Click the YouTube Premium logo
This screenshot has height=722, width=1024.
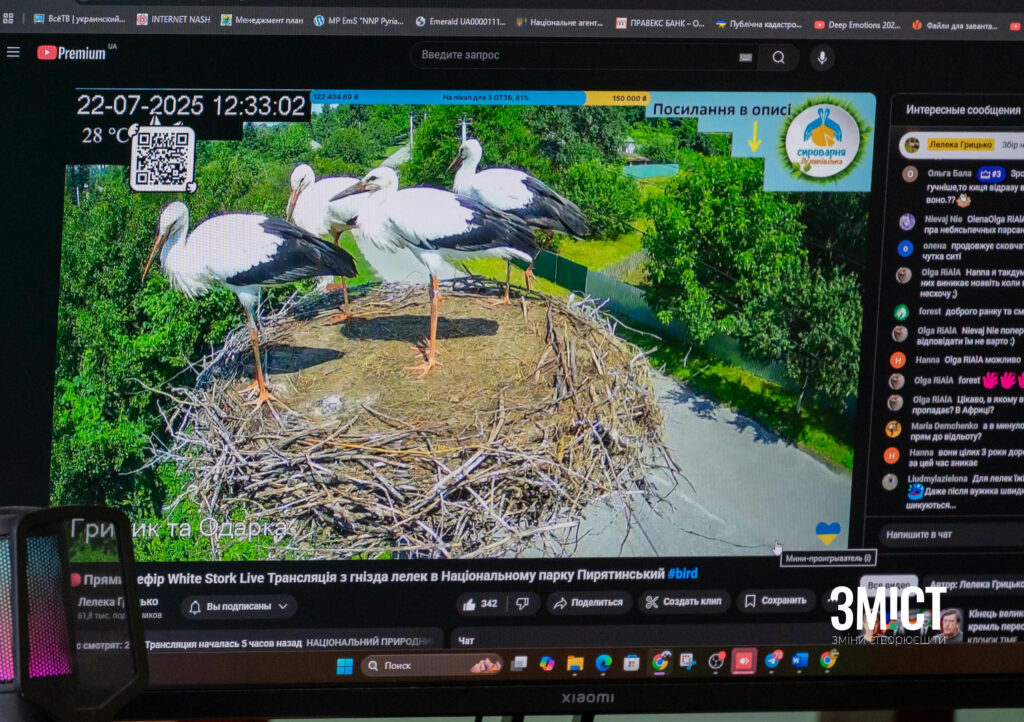coord(71,52)
